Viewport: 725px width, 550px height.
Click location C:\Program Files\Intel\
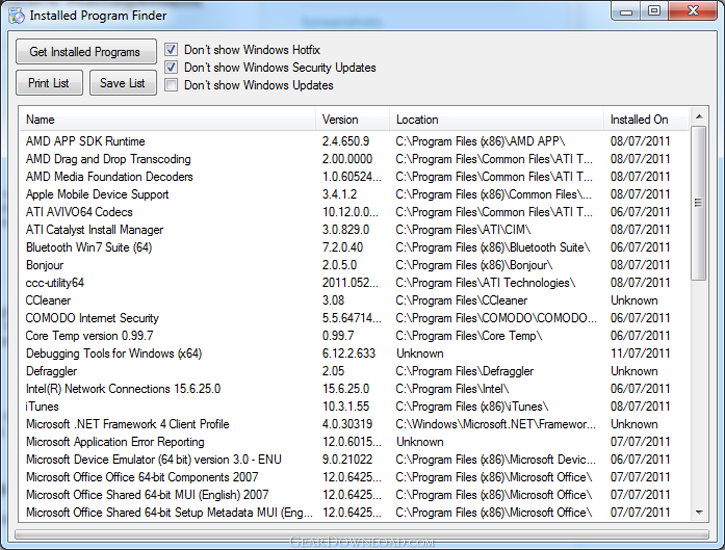point(452,389)
